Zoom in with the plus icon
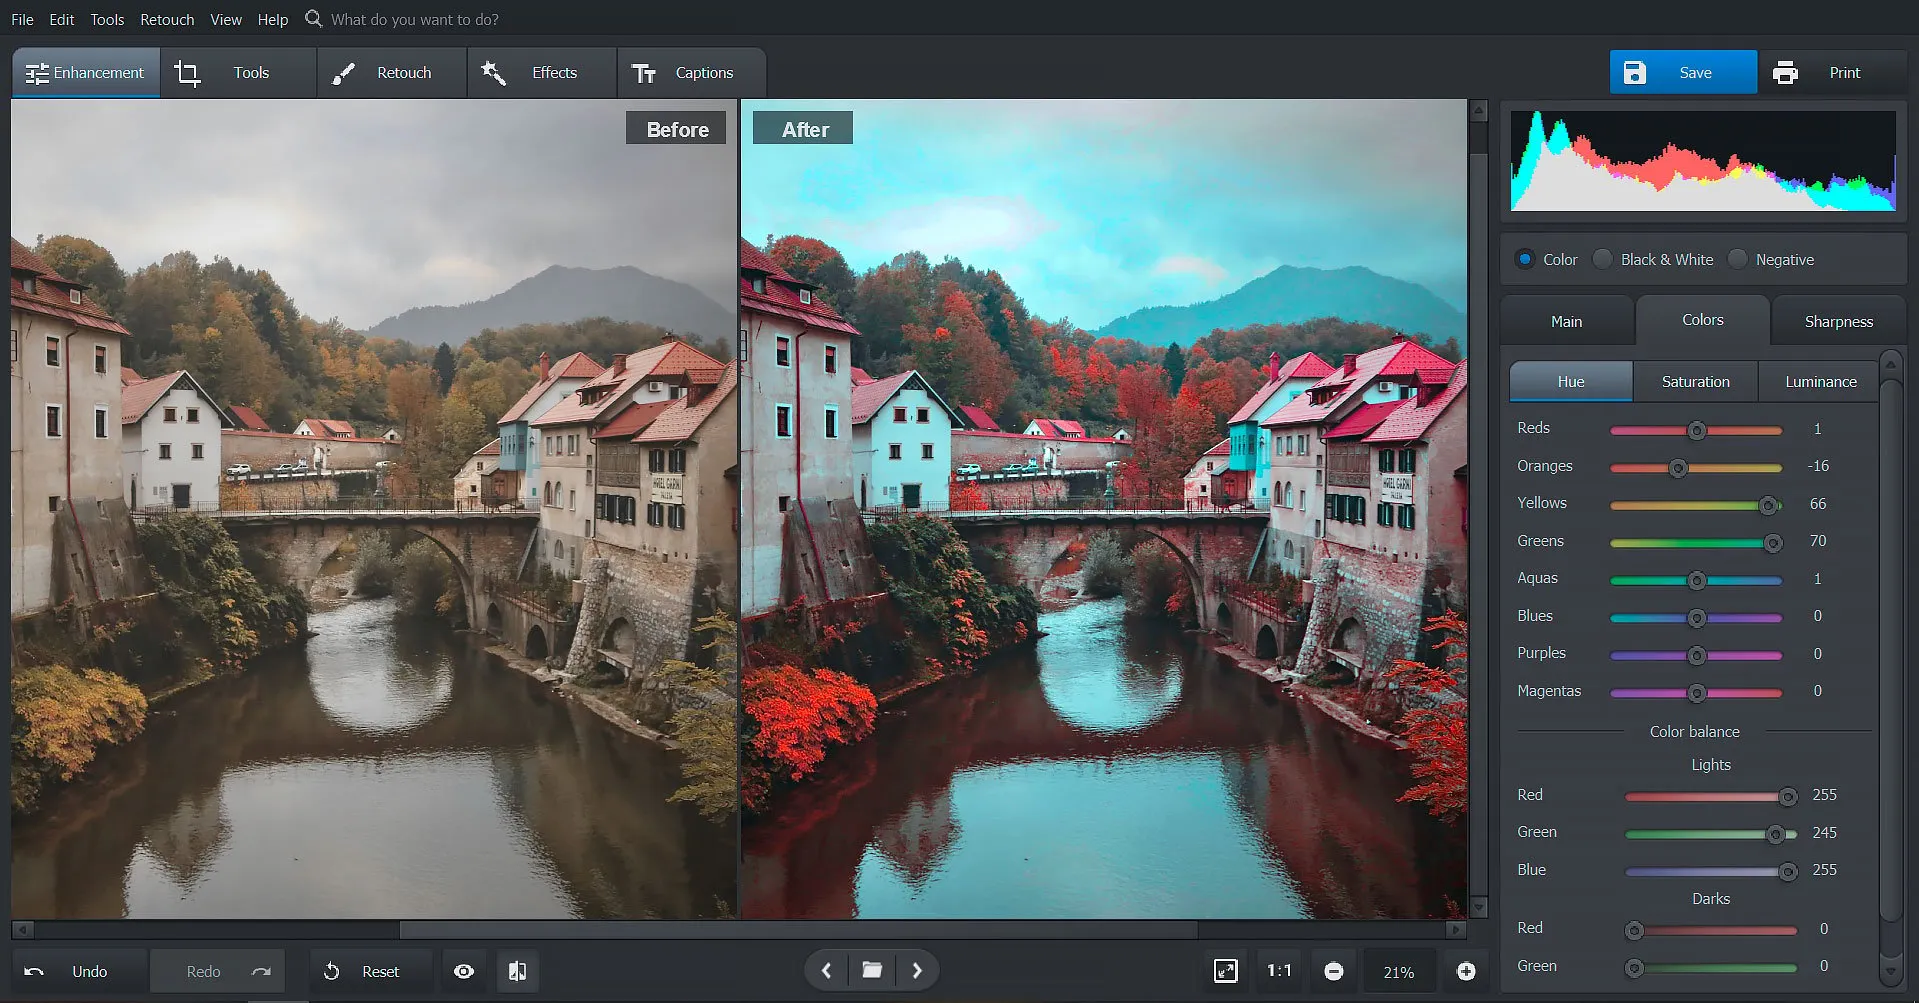The image size is (1919, 1003). tap(1465, 971)
